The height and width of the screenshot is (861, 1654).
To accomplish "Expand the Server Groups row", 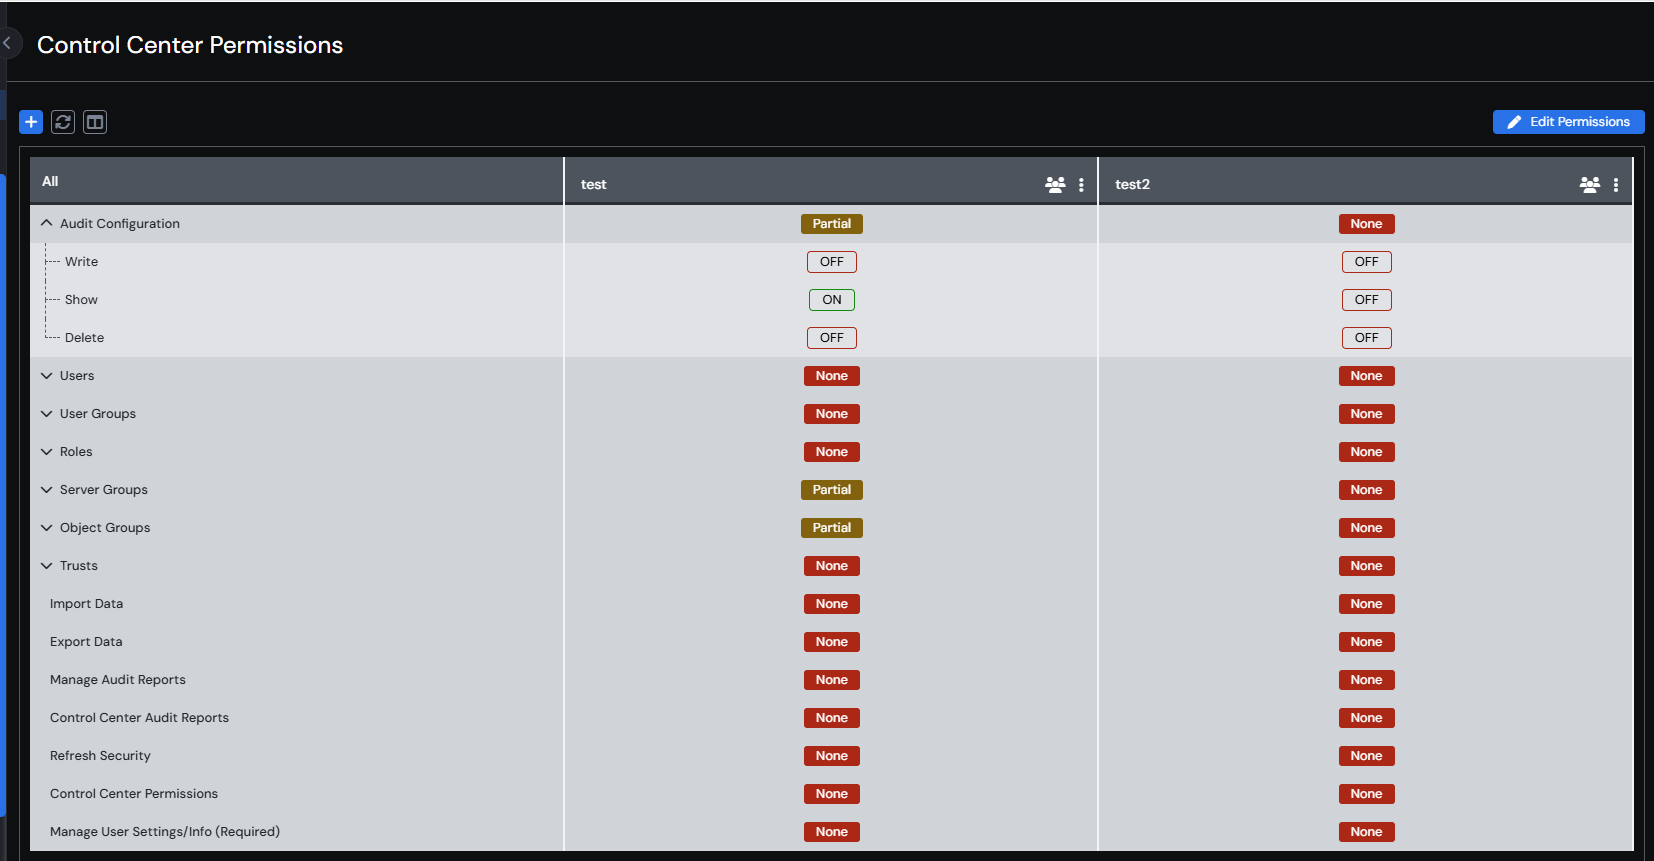I will [x=46, y=490].
